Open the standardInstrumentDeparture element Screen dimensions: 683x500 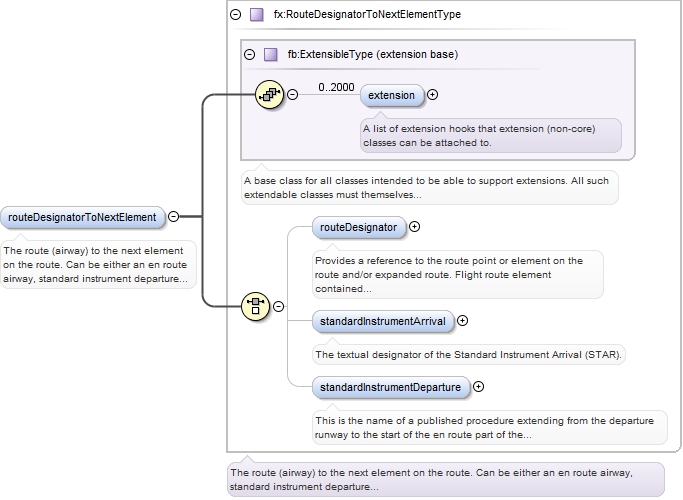[390, 386]
